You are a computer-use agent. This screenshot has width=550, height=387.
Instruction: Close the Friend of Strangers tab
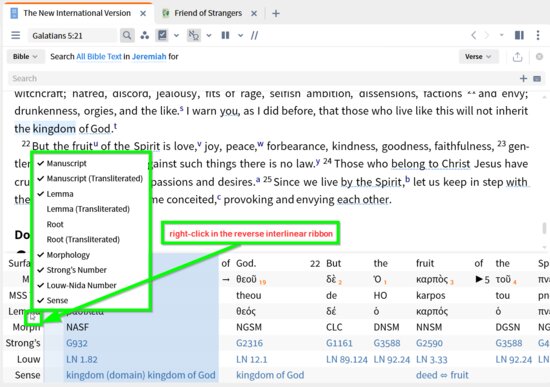(x=254, y=13)
